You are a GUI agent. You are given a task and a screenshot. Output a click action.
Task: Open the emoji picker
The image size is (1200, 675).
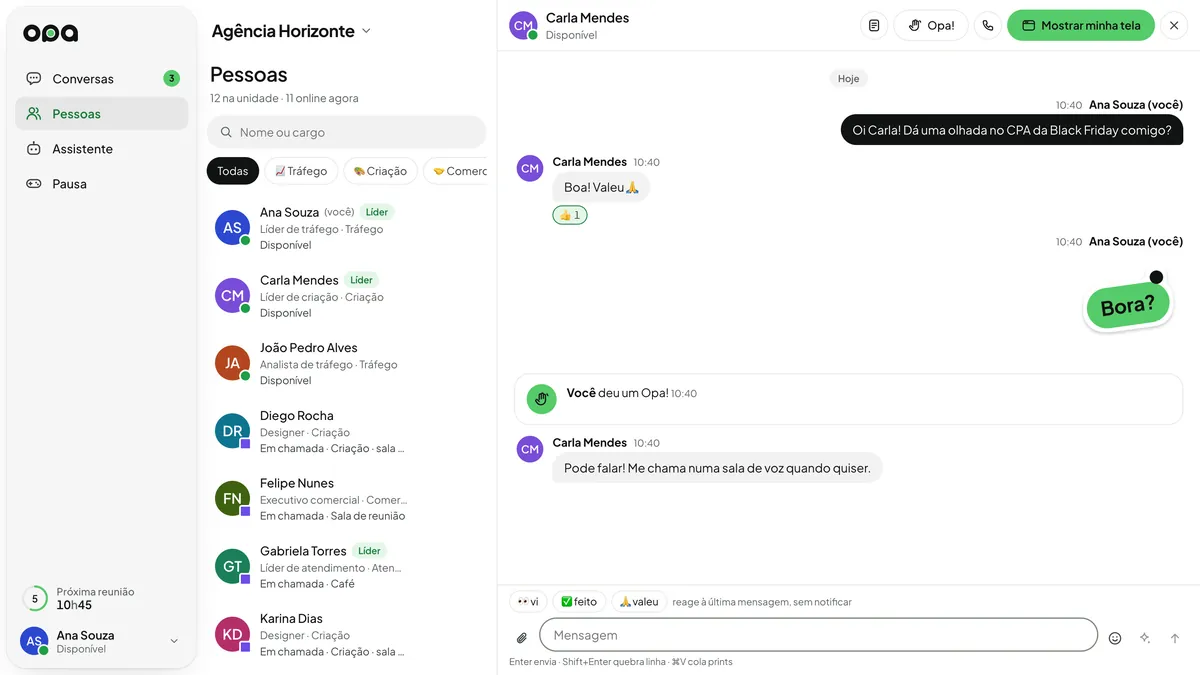point(1115,638)
